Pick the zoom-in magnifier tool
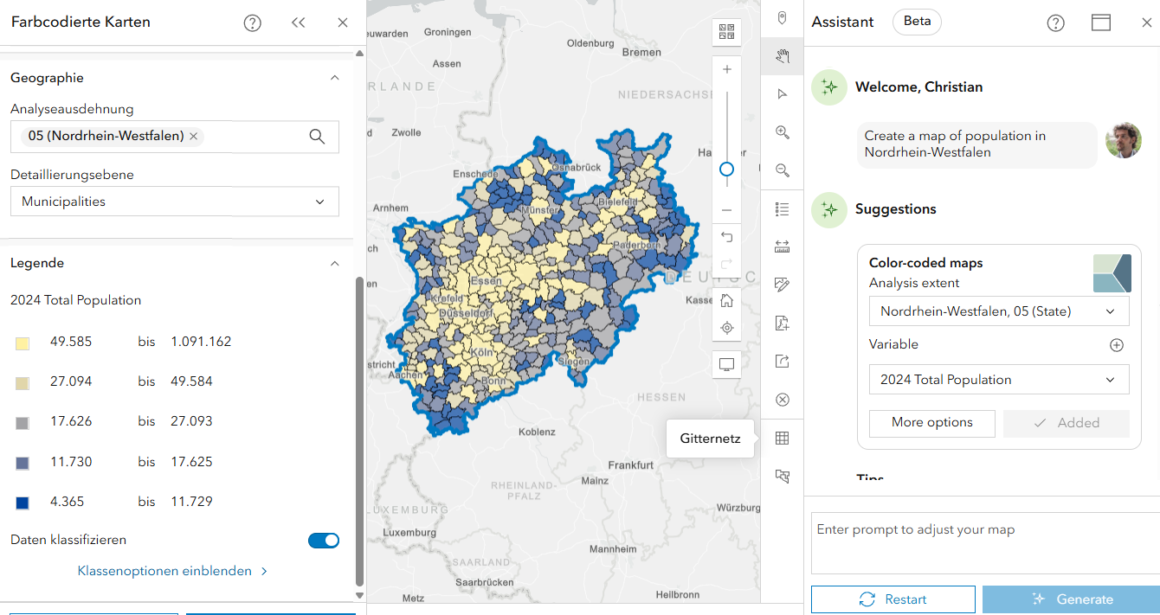Screen dimensions: 1160x615 pyautogui.click(x=782, y=132)
